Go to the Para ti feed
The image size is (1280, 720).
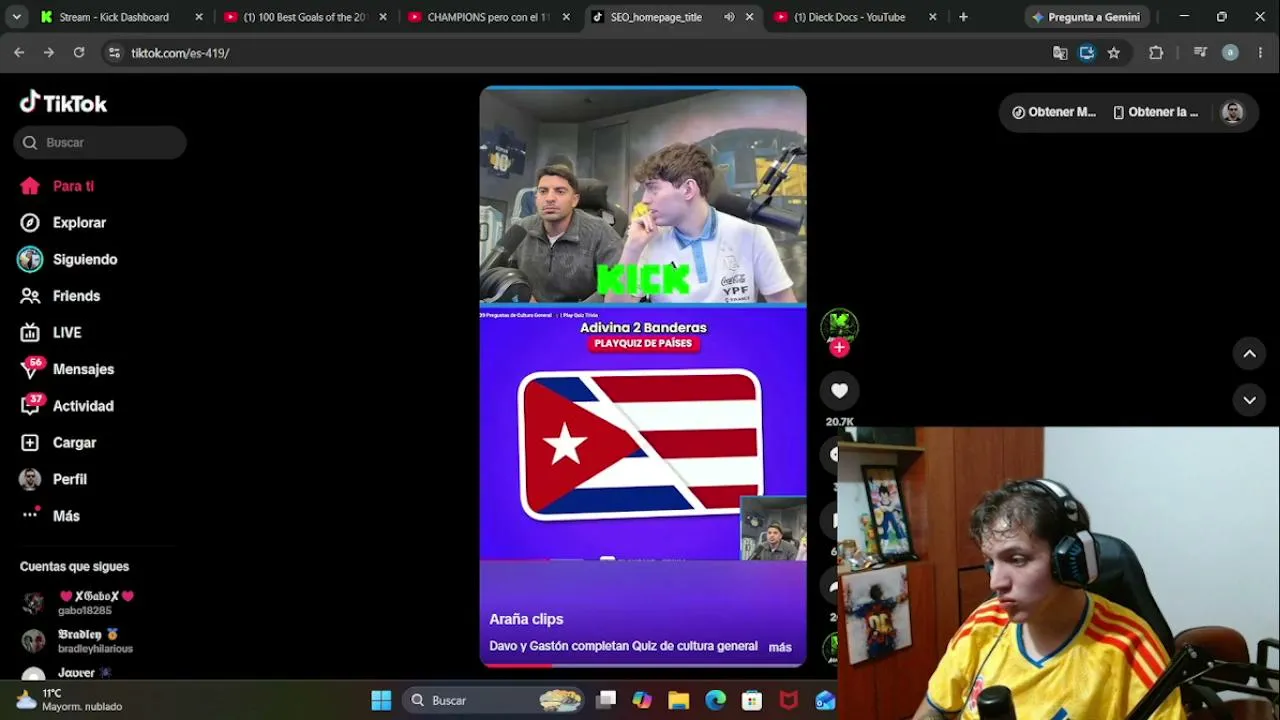tap(57, 186)
